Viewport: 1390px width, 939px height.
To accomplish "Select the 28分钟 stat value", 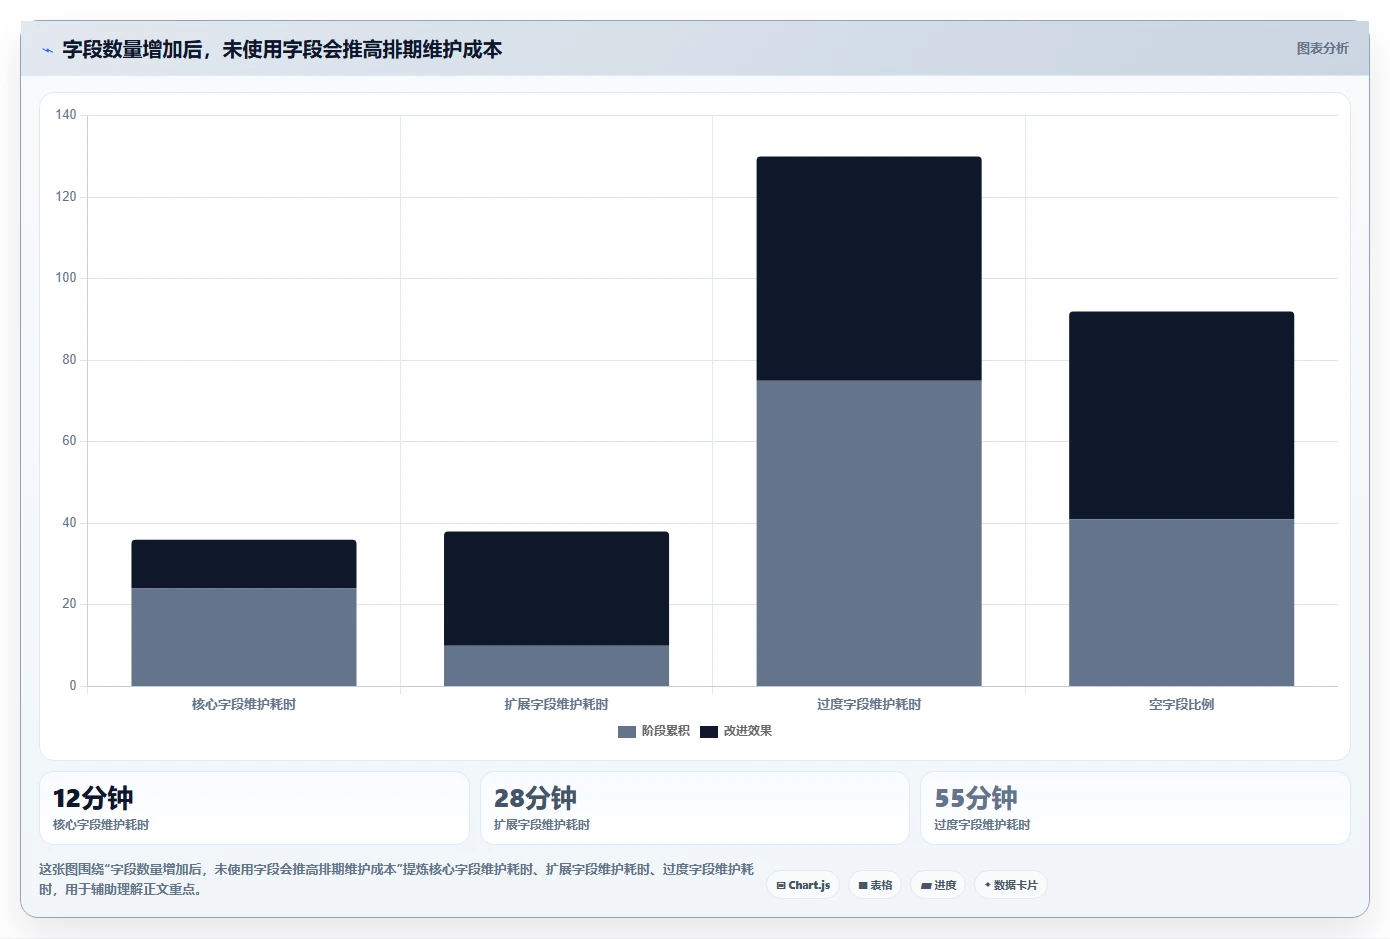I will click(x=535, y=798).
